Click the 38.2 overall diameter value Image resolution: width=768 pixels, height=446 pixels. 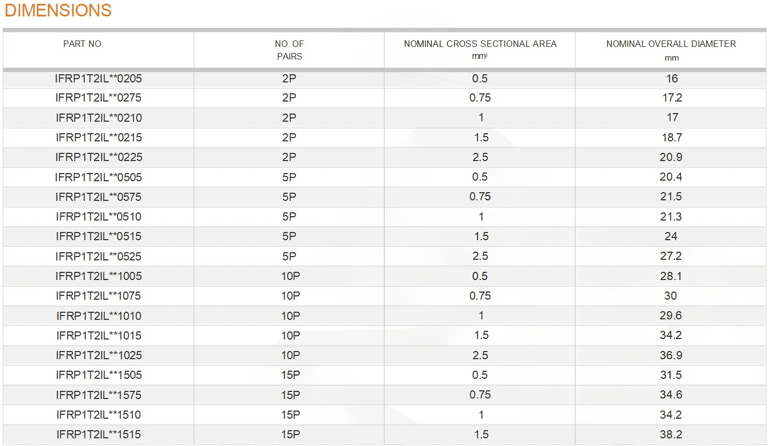pos(671,434)
